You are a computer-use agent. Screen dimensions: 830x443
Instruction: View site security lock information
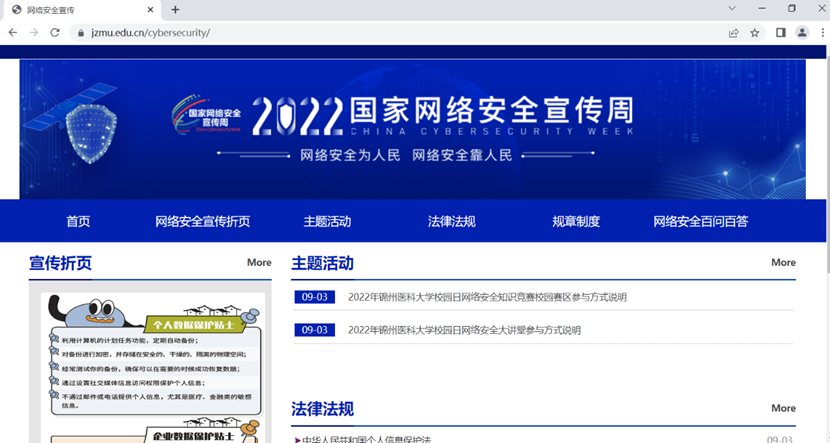pos(81,33)
